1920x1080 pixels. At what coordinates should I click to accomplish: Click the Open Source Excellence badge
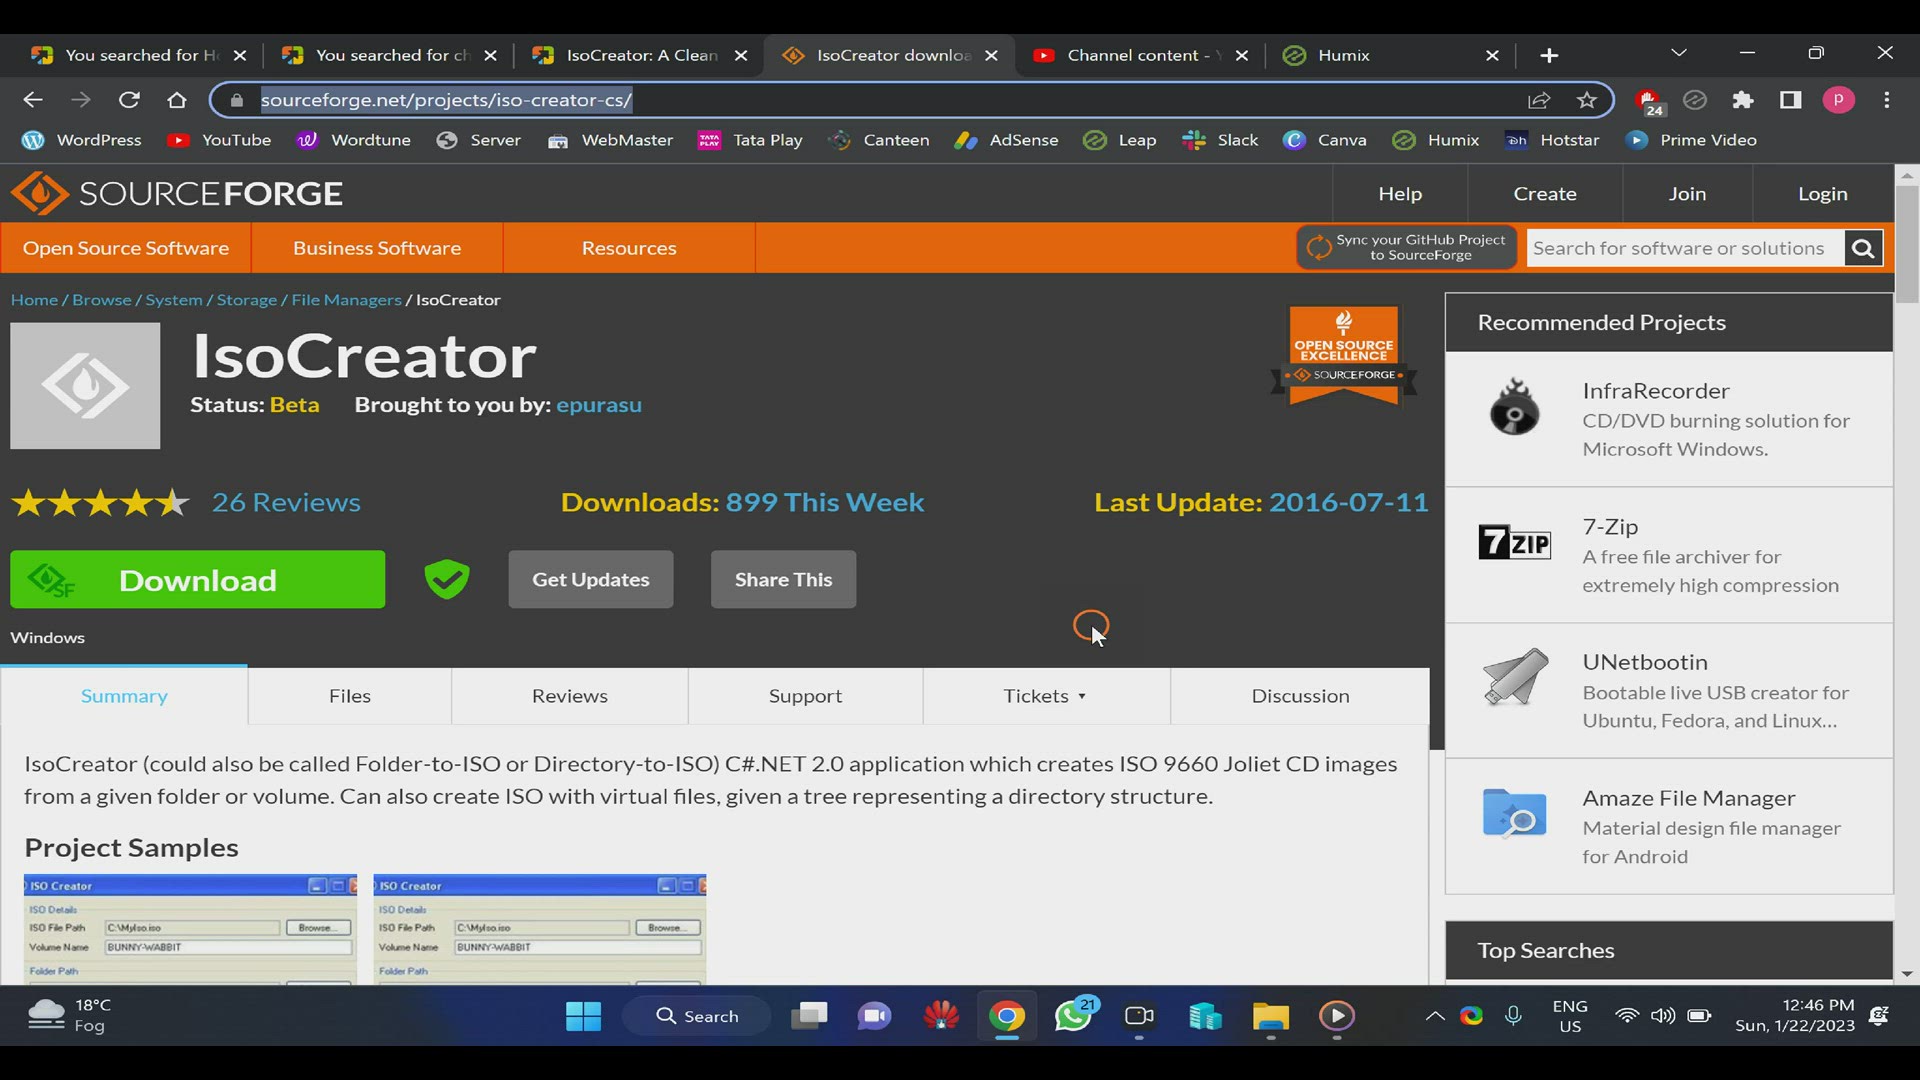1344,356
